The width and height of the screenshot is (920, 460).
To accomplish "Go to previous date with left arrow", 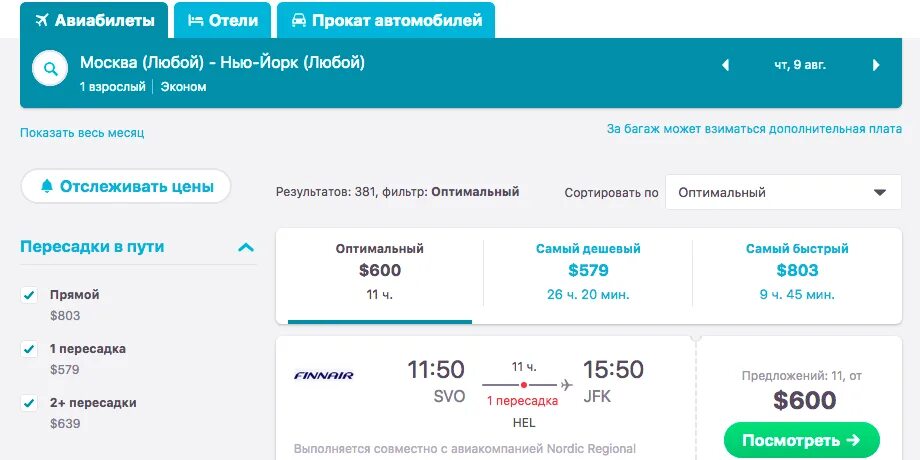I will point(725,65).
